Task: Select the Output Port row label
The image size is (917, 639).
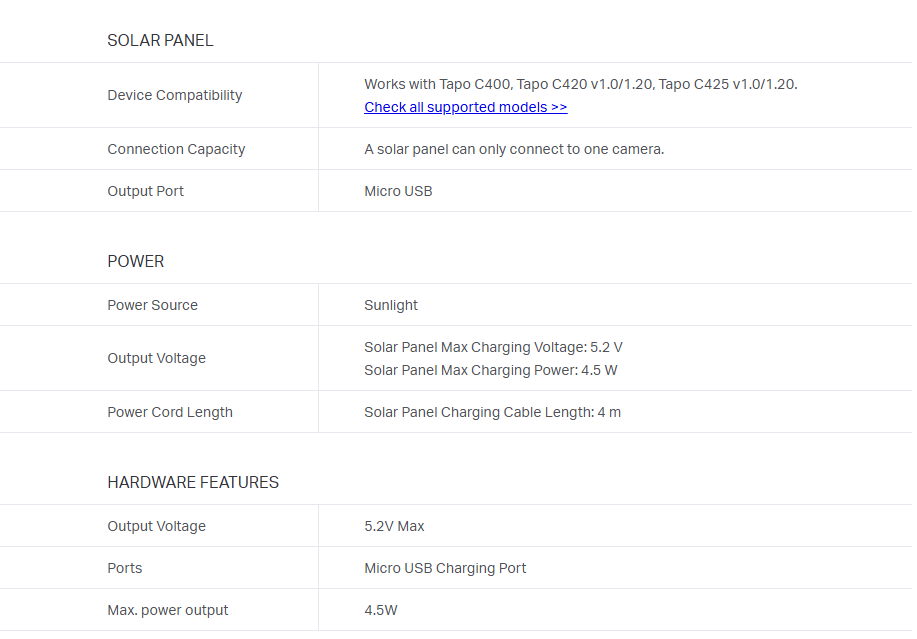Action: click(145, 191)
